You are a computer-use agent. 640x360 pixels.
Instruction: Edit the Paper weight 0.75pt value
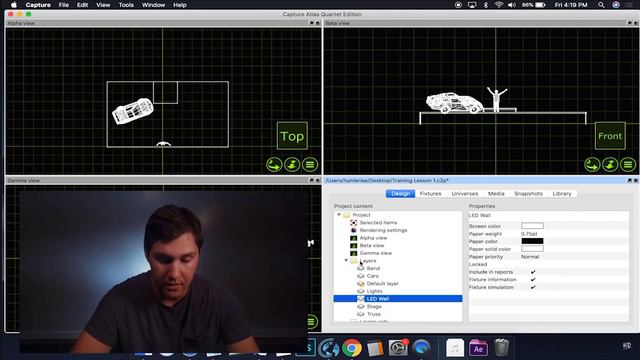click(x=529, y=234)
